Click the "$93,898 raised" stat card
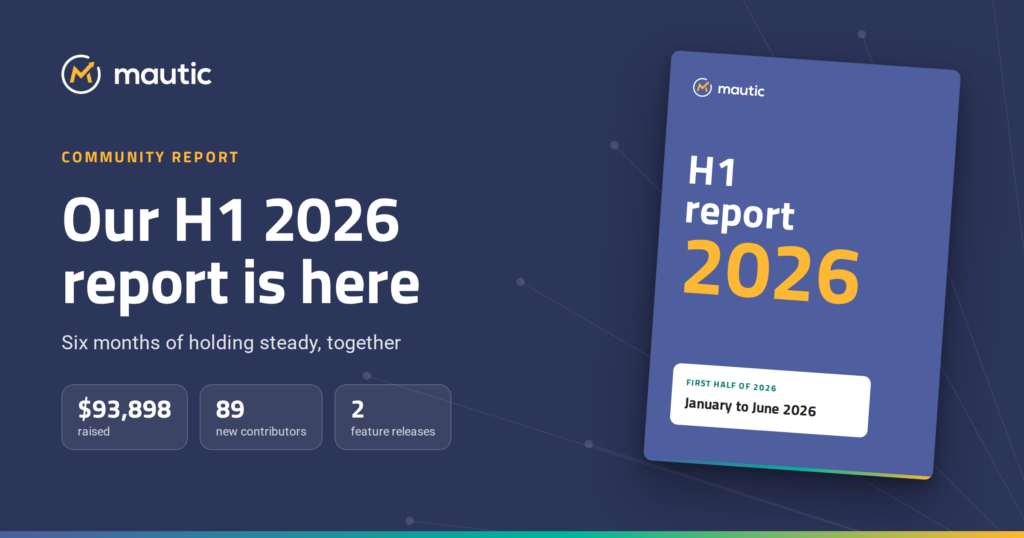 click(125, 417)
